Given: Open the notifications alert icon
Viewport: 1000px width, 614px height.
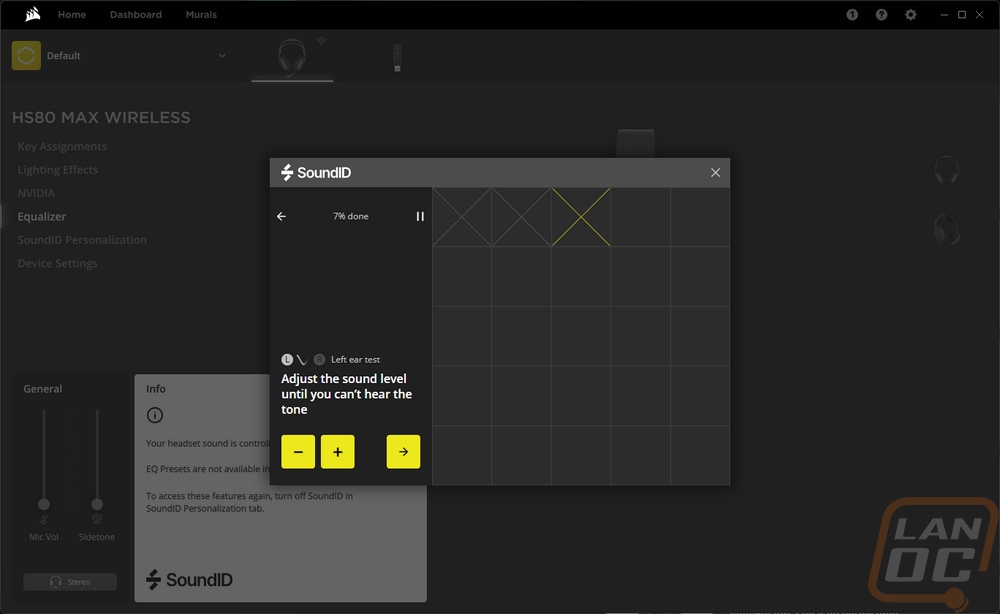Looking at the screenshot, I should click(x=852, y=15).
